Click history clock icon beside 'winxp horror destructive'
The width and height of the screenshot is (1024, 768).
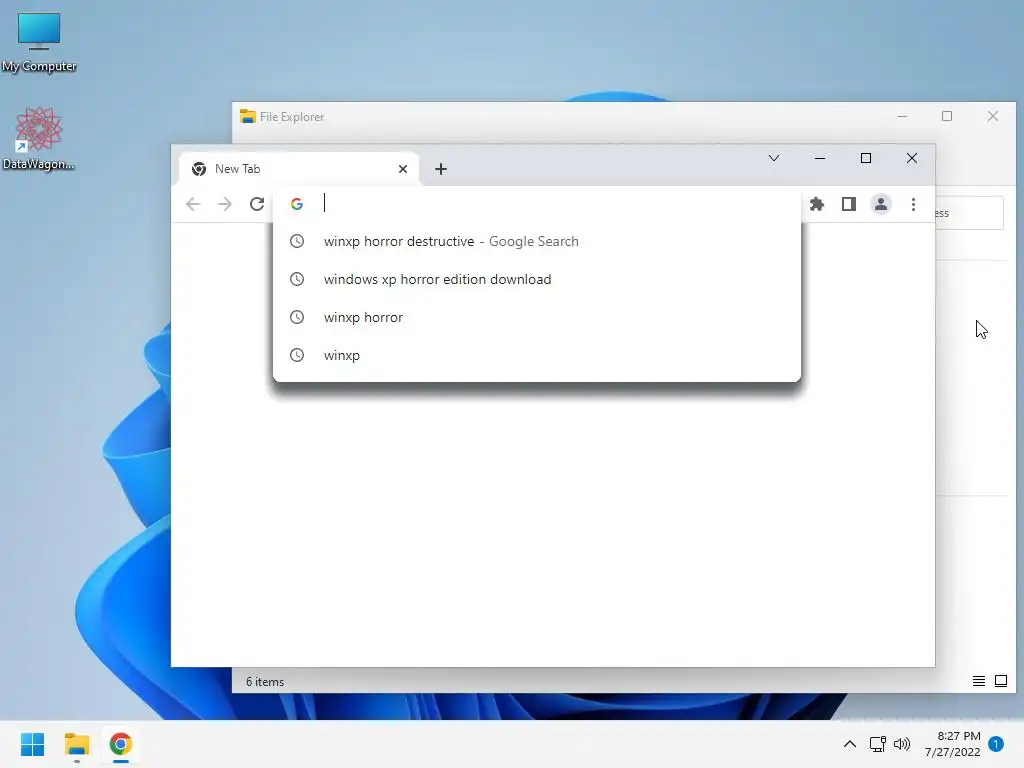point(296,241)
